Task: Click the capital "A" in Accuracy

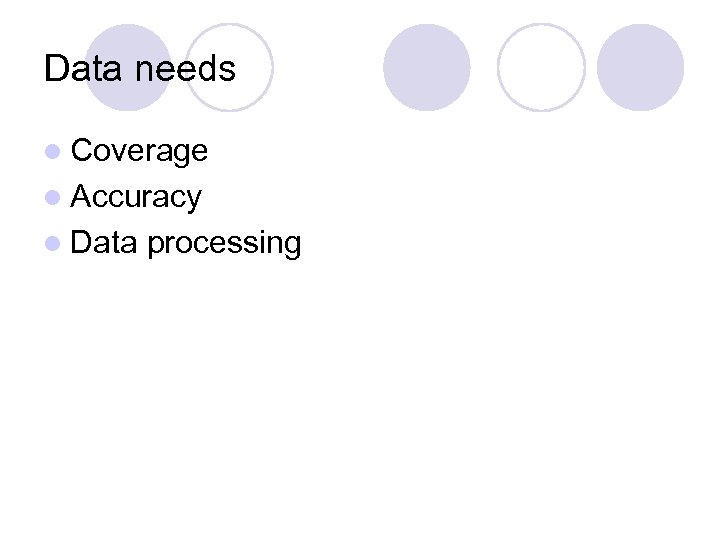Action: click(82, 197)
